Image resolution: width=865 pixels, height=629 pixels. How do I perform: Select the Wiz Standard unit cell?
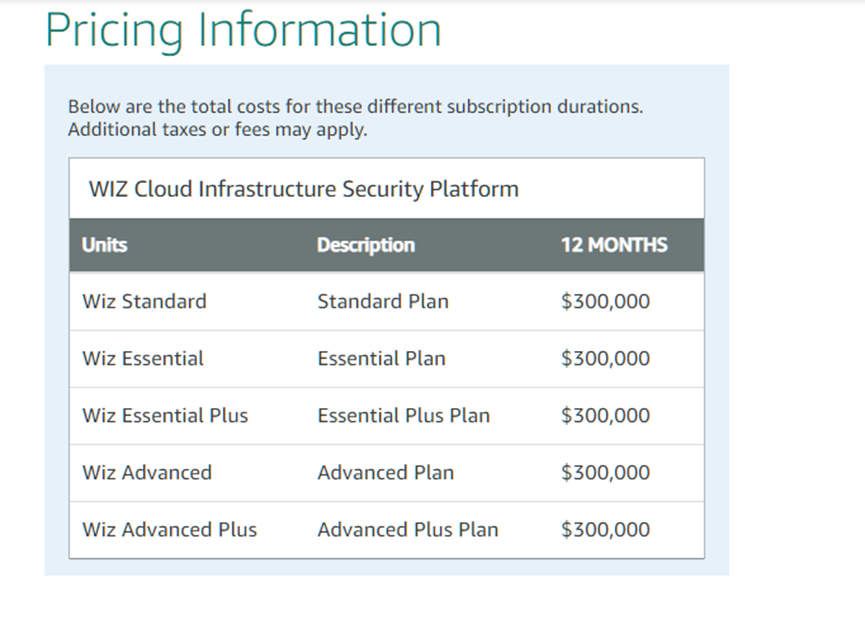pos(144,301)
